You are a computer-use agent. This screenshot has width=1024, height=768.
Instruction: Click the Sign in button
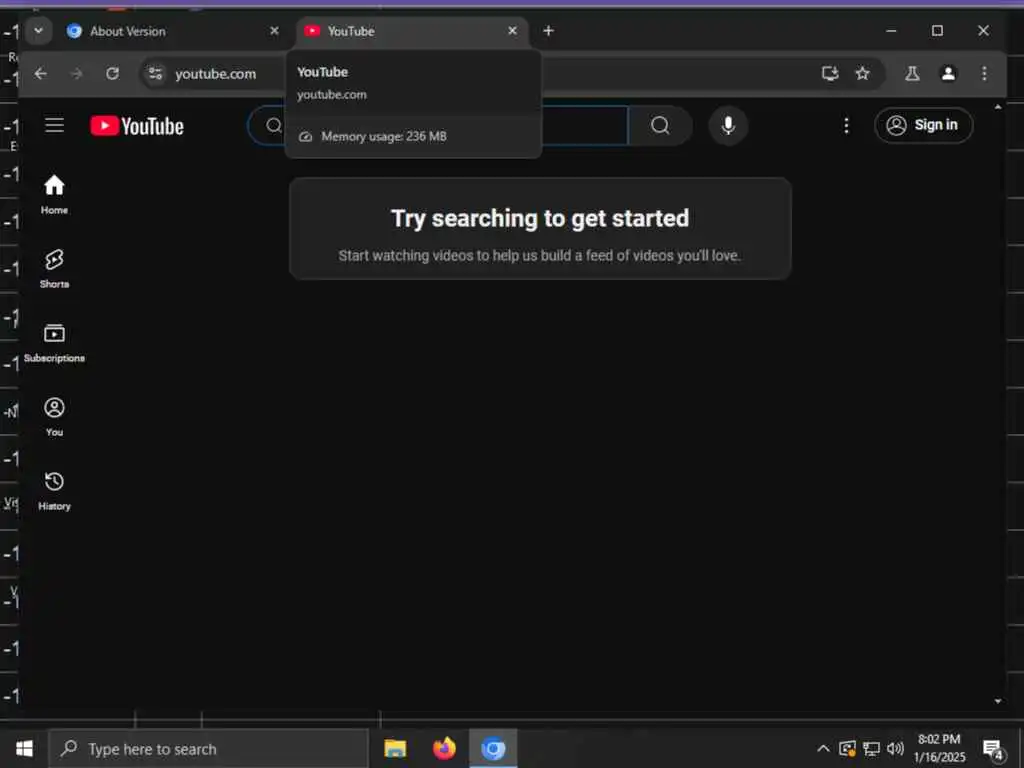click(923, 125)
